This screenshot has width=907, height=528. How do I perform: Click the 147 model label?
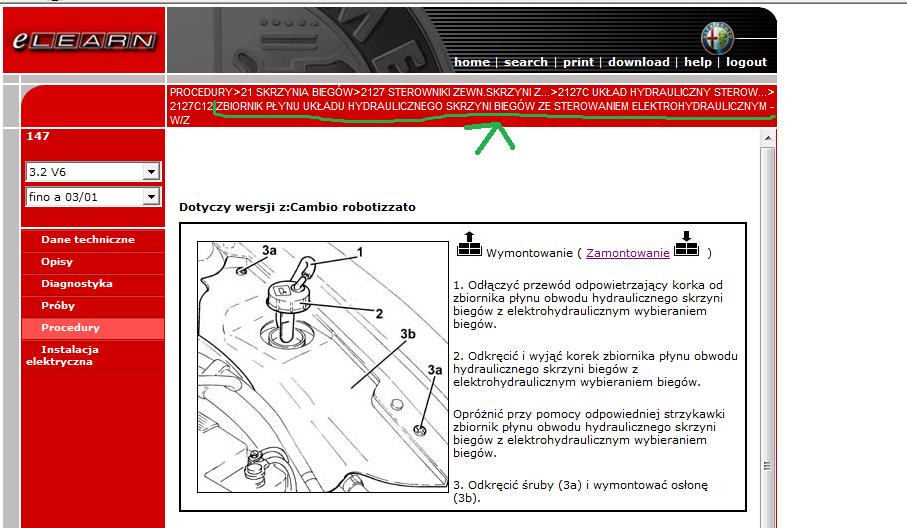(38, 136)
